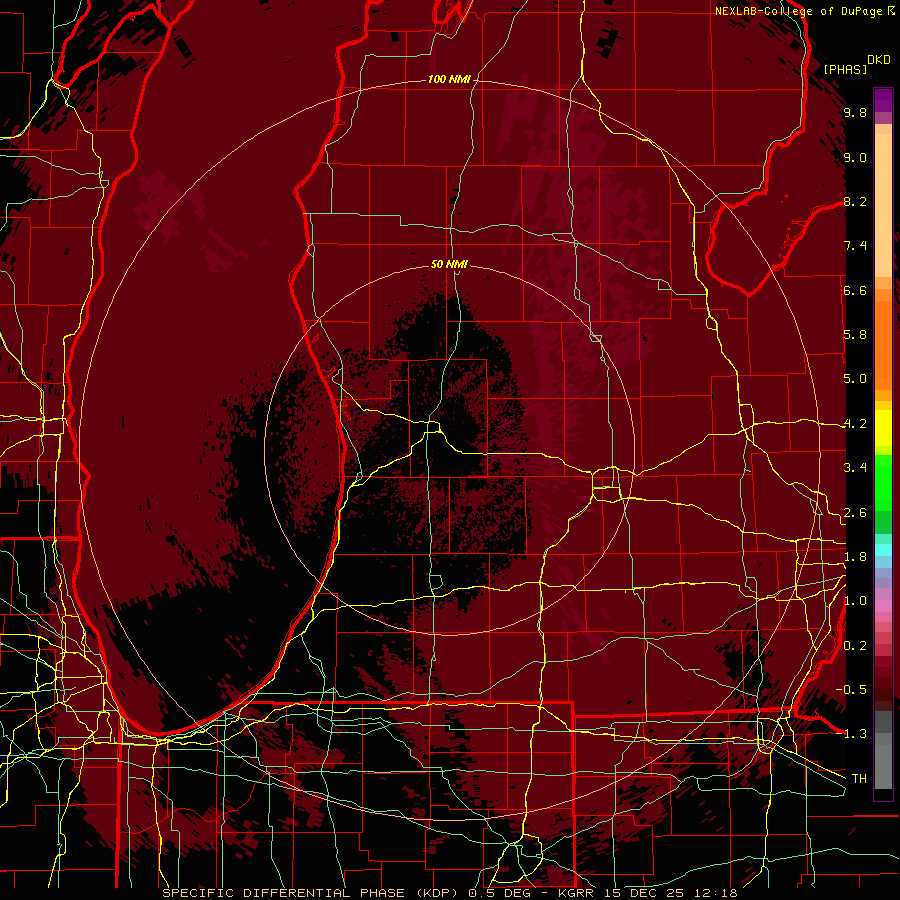
Task: Click the 5.8 value on the scale
Action: tap(855, 335)
